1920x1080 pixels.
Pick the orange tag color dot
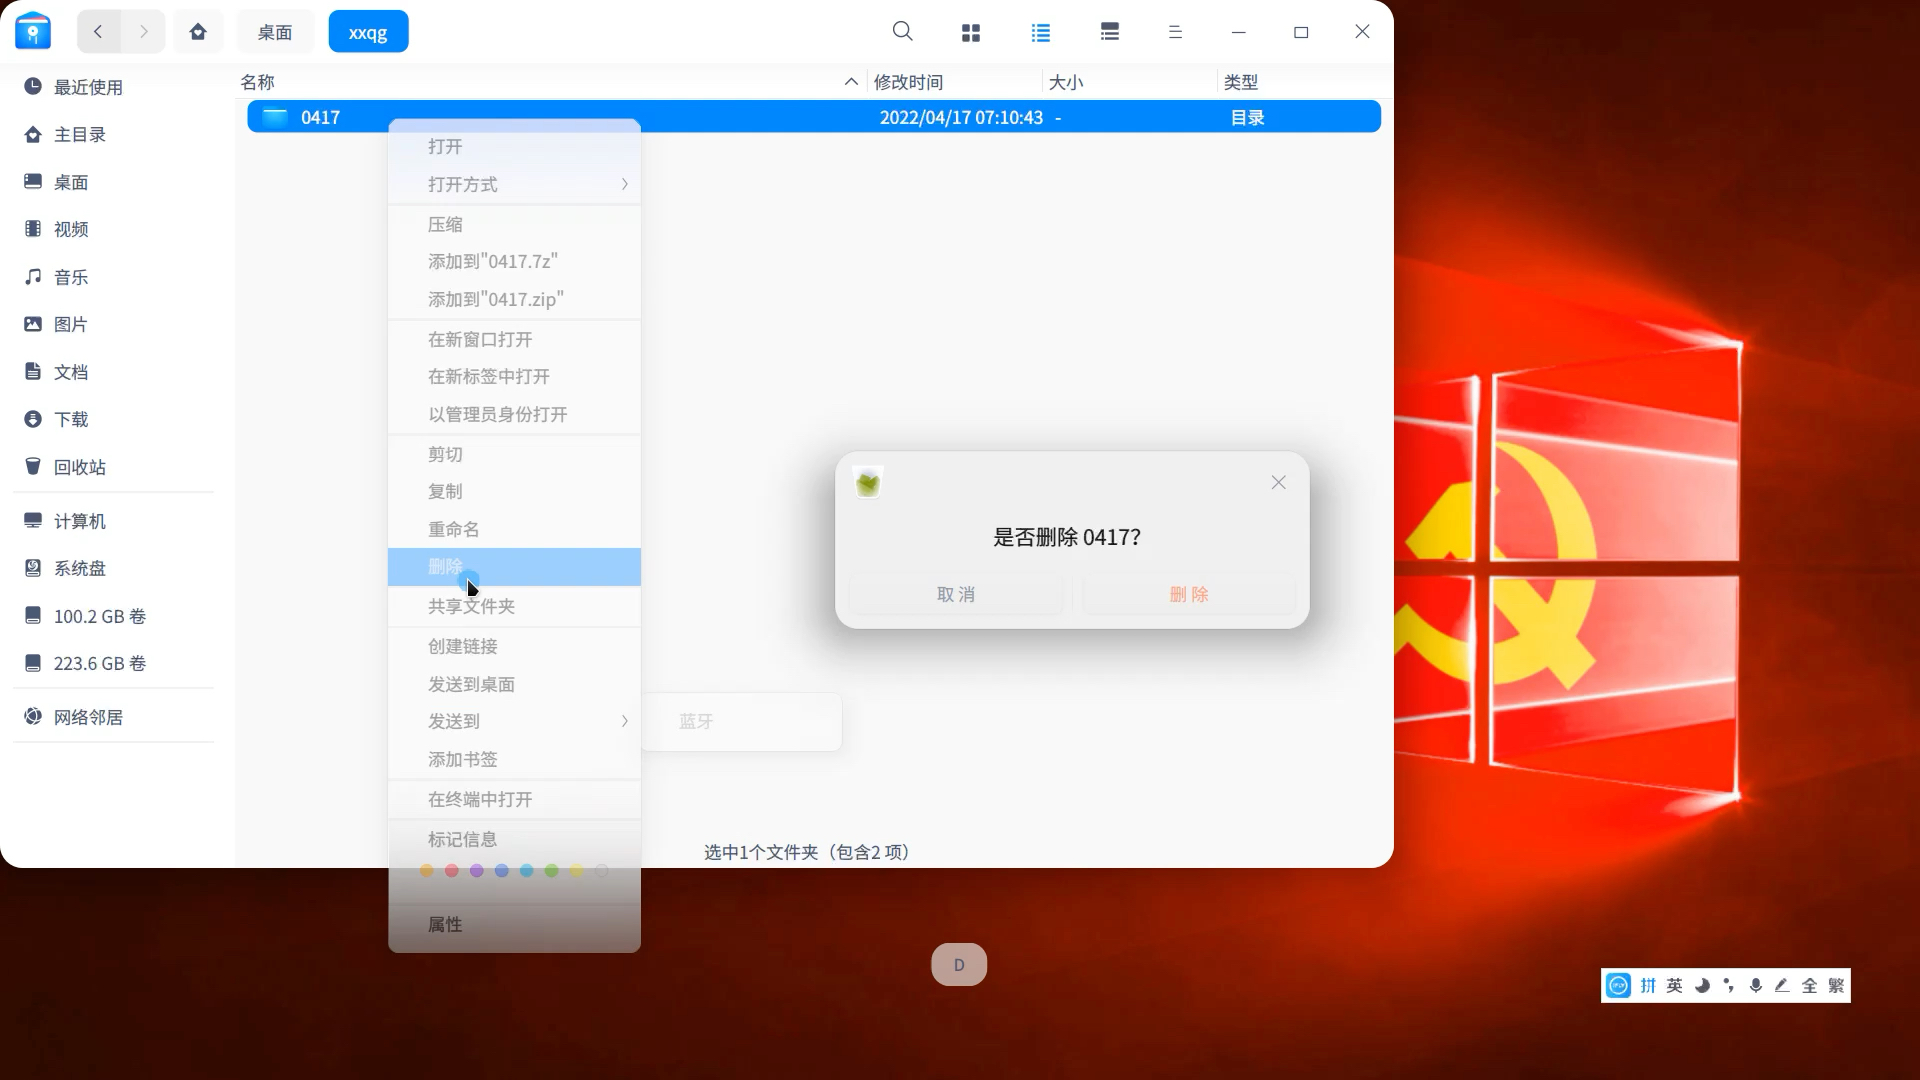(427, 871)
